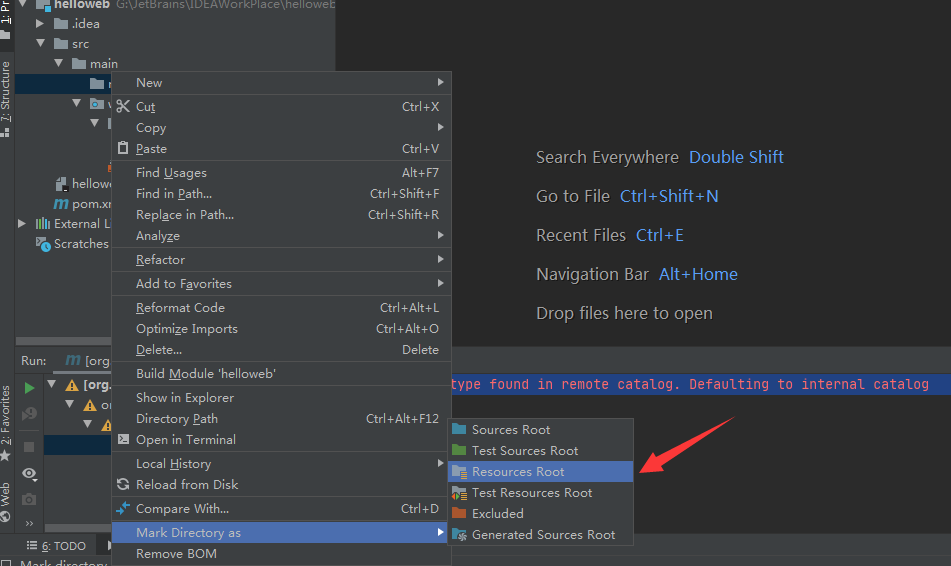Viewport: 951px width, 566px height.
Task: Click the helloweb project module icon
Action: (x=43, y=5)
